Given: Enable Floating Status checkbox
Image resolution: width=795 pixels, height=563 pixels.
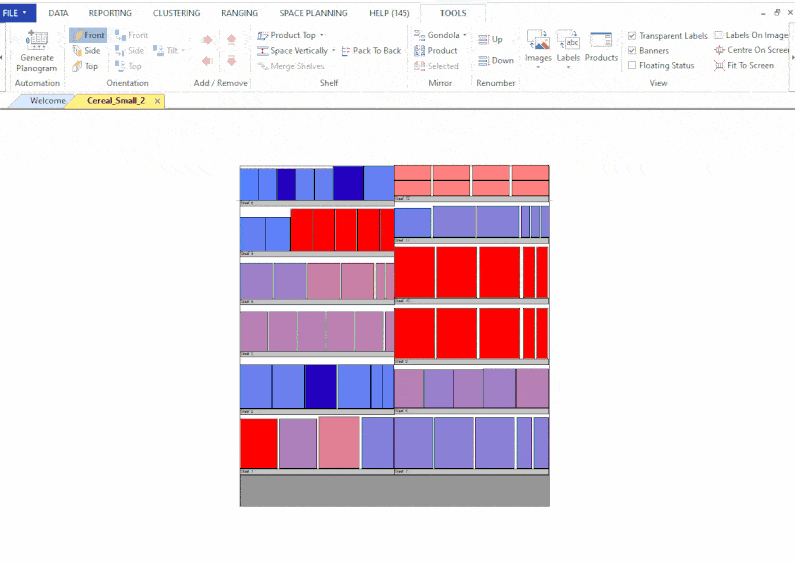Looking at the screenshot, I should (x=632, y=65).
